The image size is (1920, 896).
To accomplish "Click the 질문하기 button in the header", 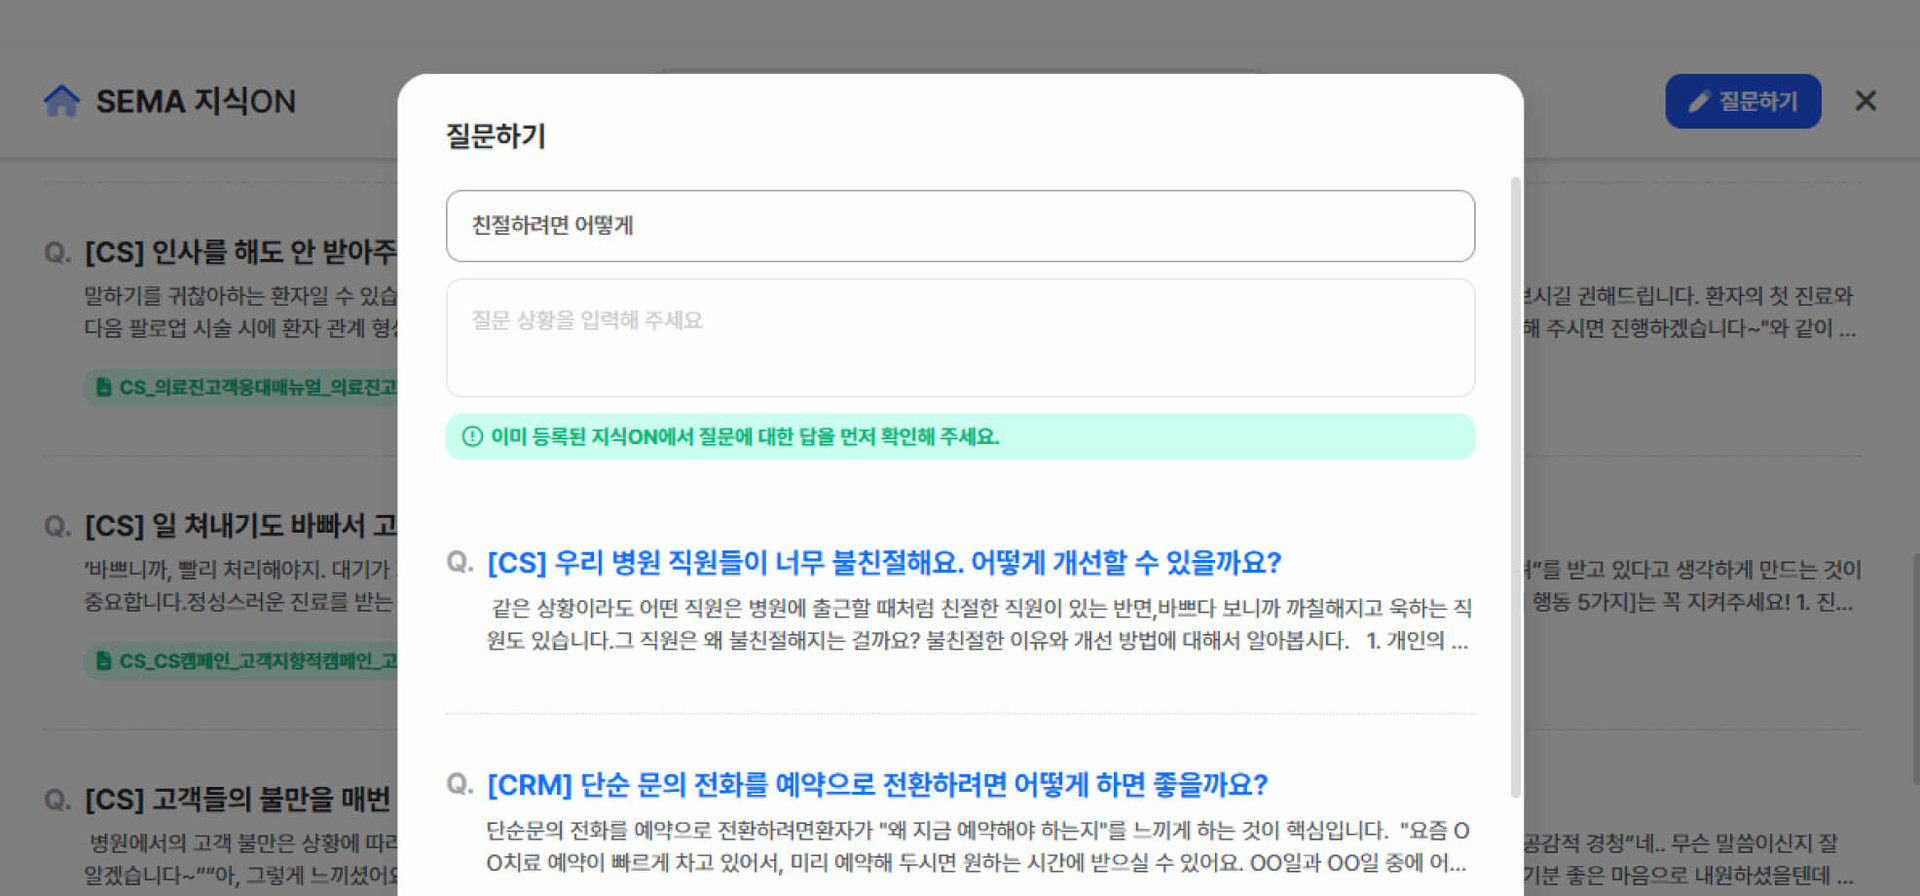I will (x=1743, y=101).
